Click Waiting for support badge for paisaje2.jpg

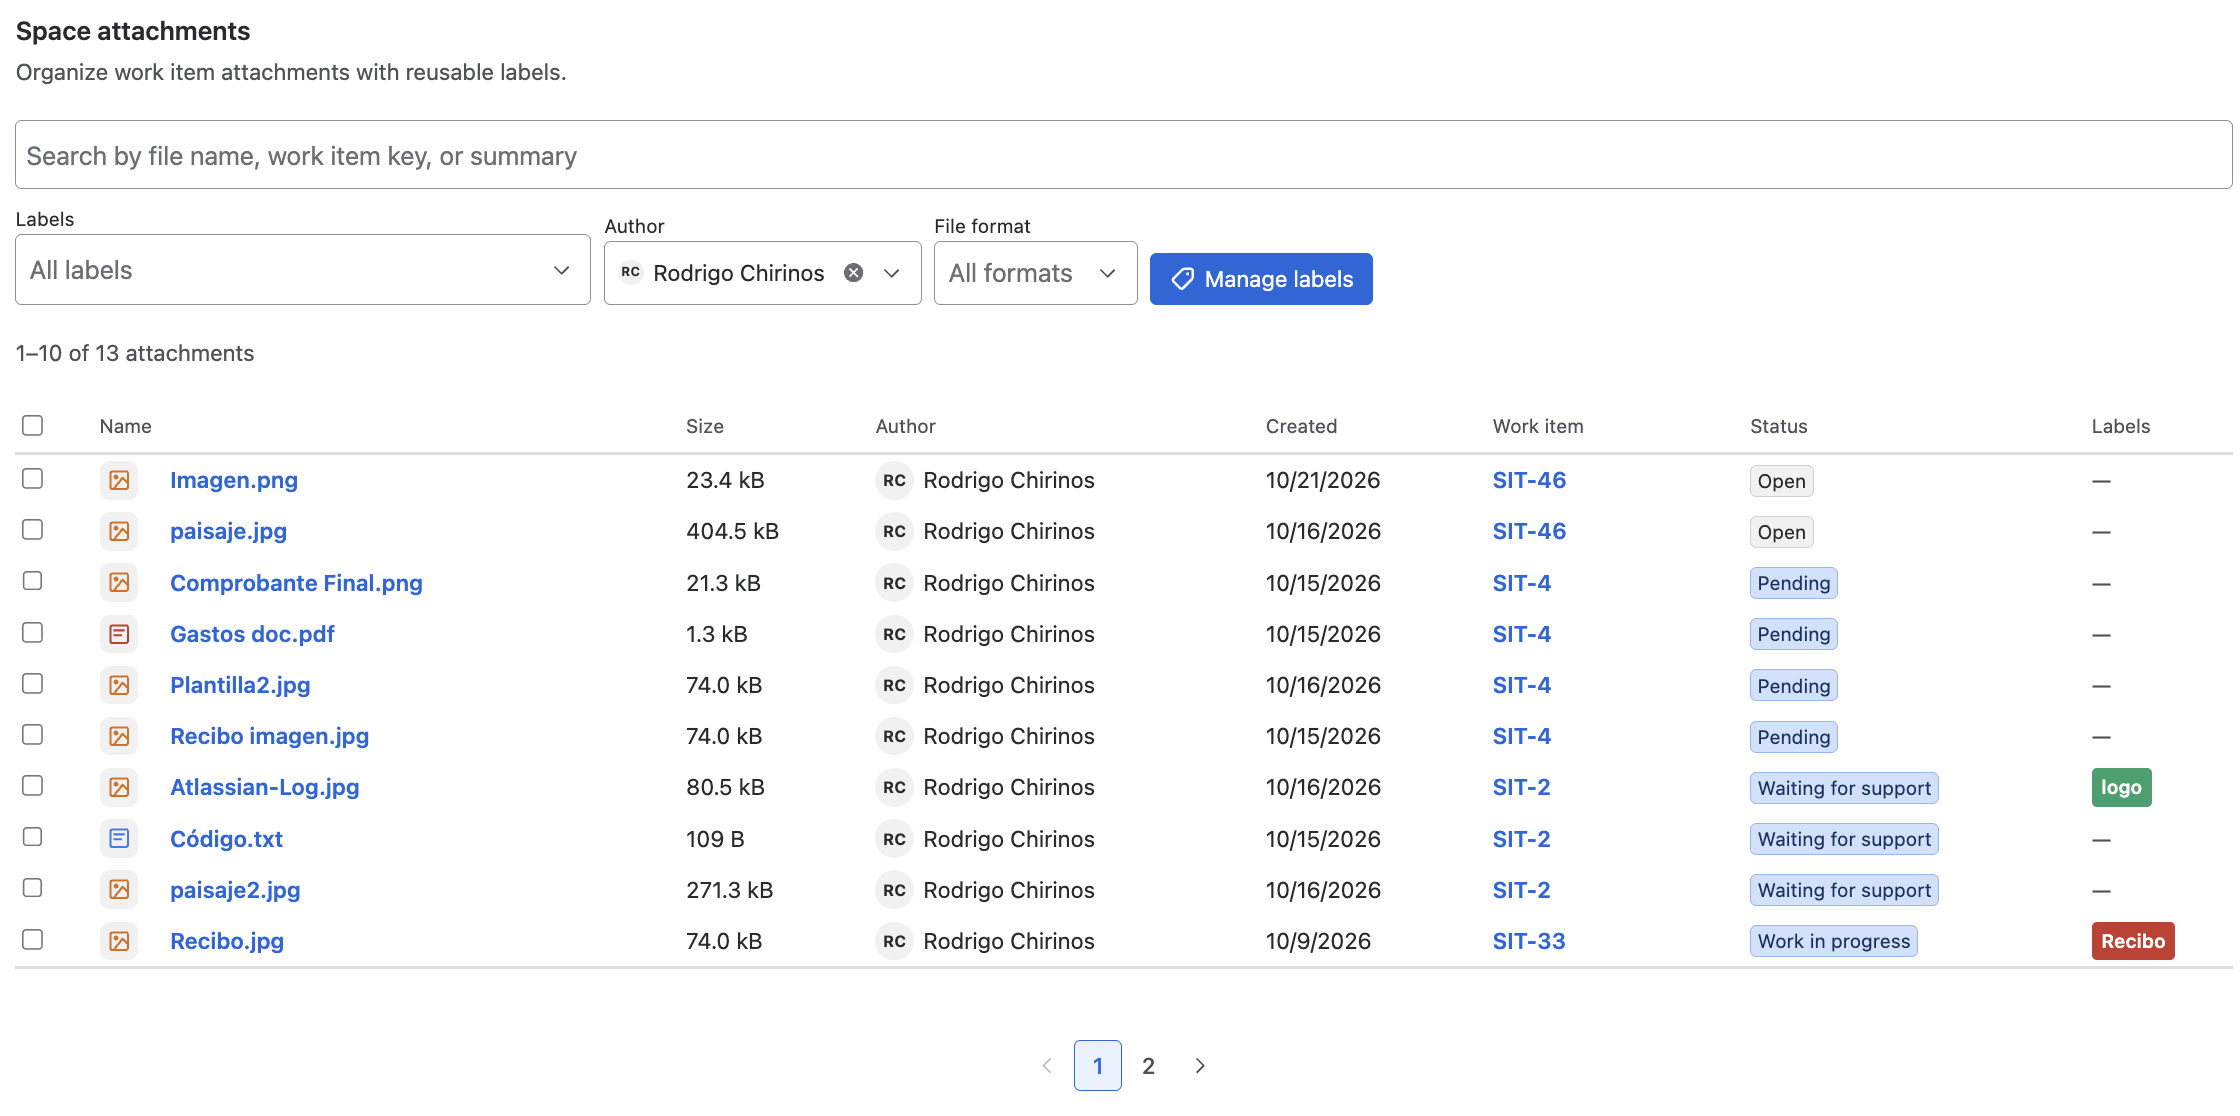click(x=1844, y=890)
